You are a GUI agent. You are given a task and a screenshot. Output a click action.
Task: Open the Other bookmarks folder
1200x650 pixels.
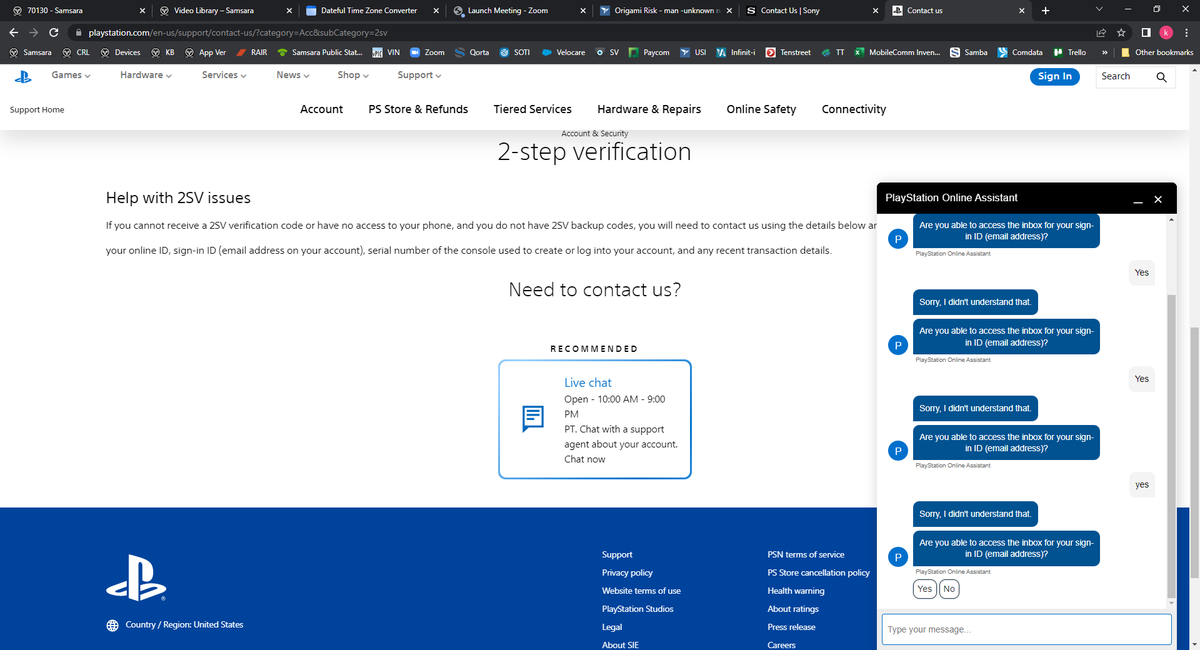coord(1158,52)
